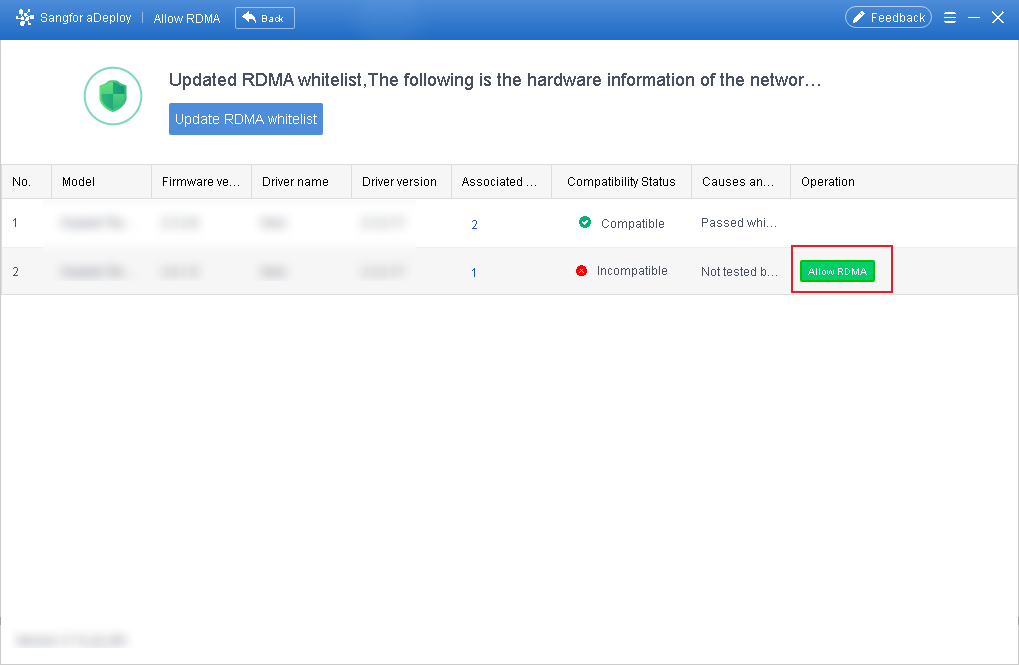Click the Allow RDMA title label
The width and height of the screenshot is (1019, 665).
(187, 18)
